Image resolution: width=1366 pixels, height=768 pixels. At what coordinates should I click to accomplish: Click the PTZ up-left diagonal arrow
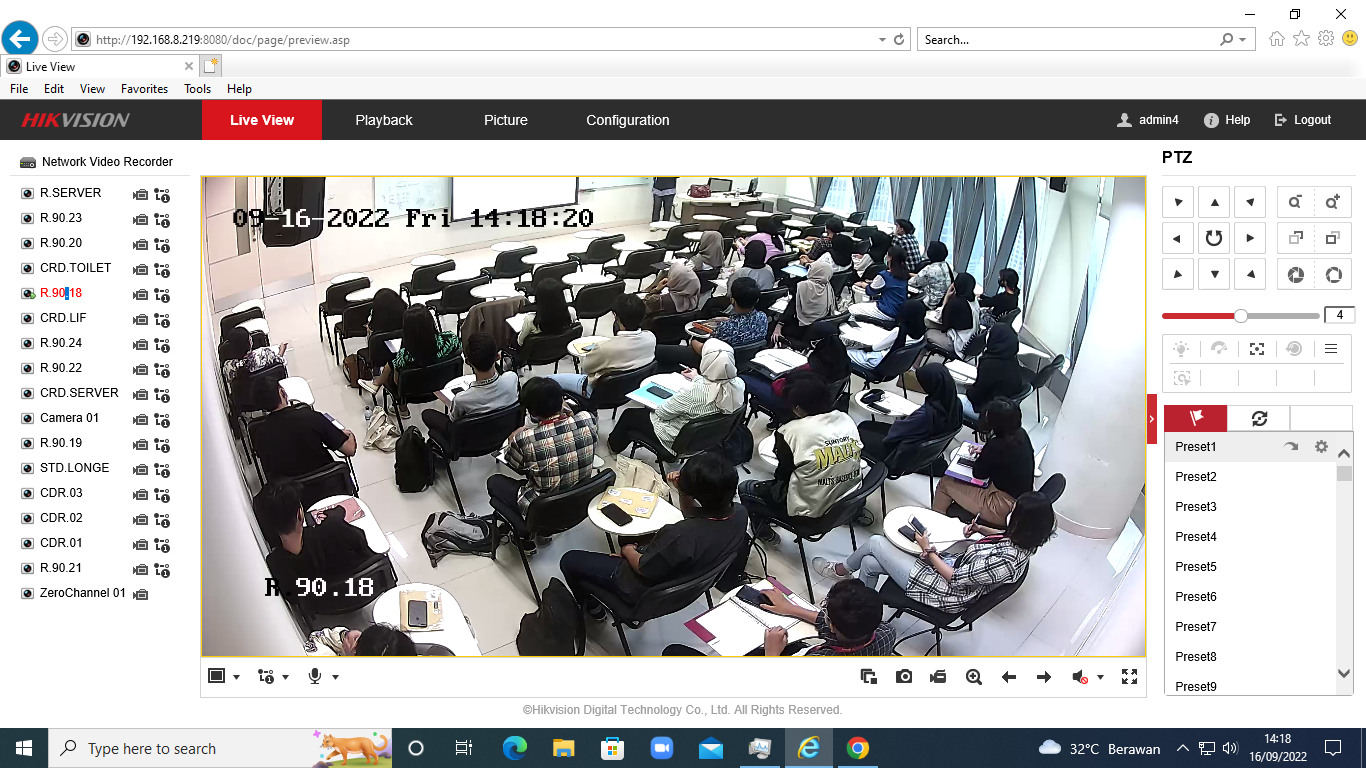(x=1178, y=202)
